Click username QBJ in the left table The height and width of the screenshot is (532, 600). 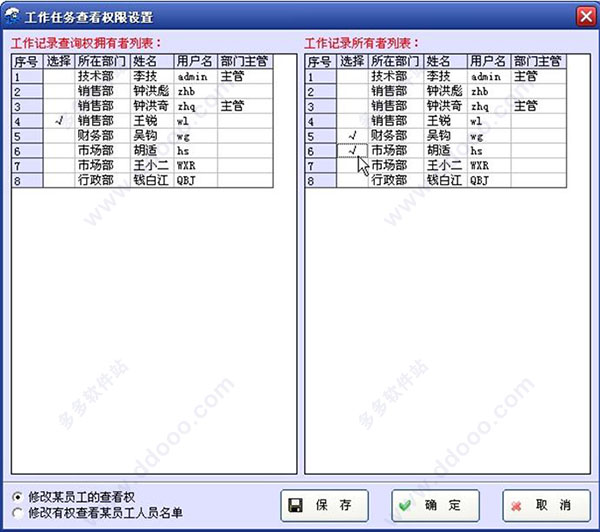tap(196, 180)
